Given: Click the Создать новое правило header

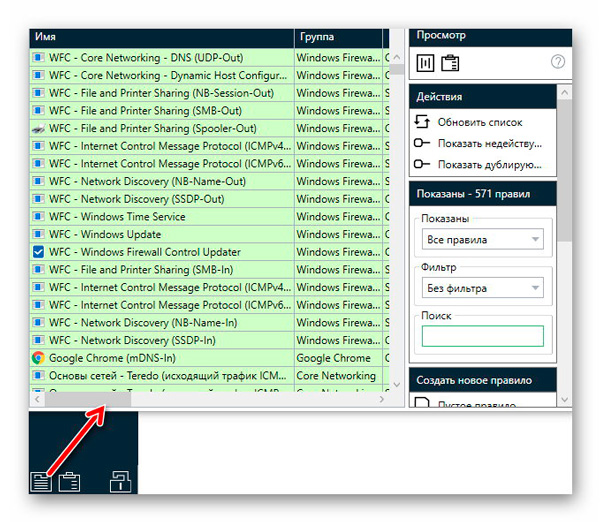Looking at the screenshot, I should coord(483,380).
